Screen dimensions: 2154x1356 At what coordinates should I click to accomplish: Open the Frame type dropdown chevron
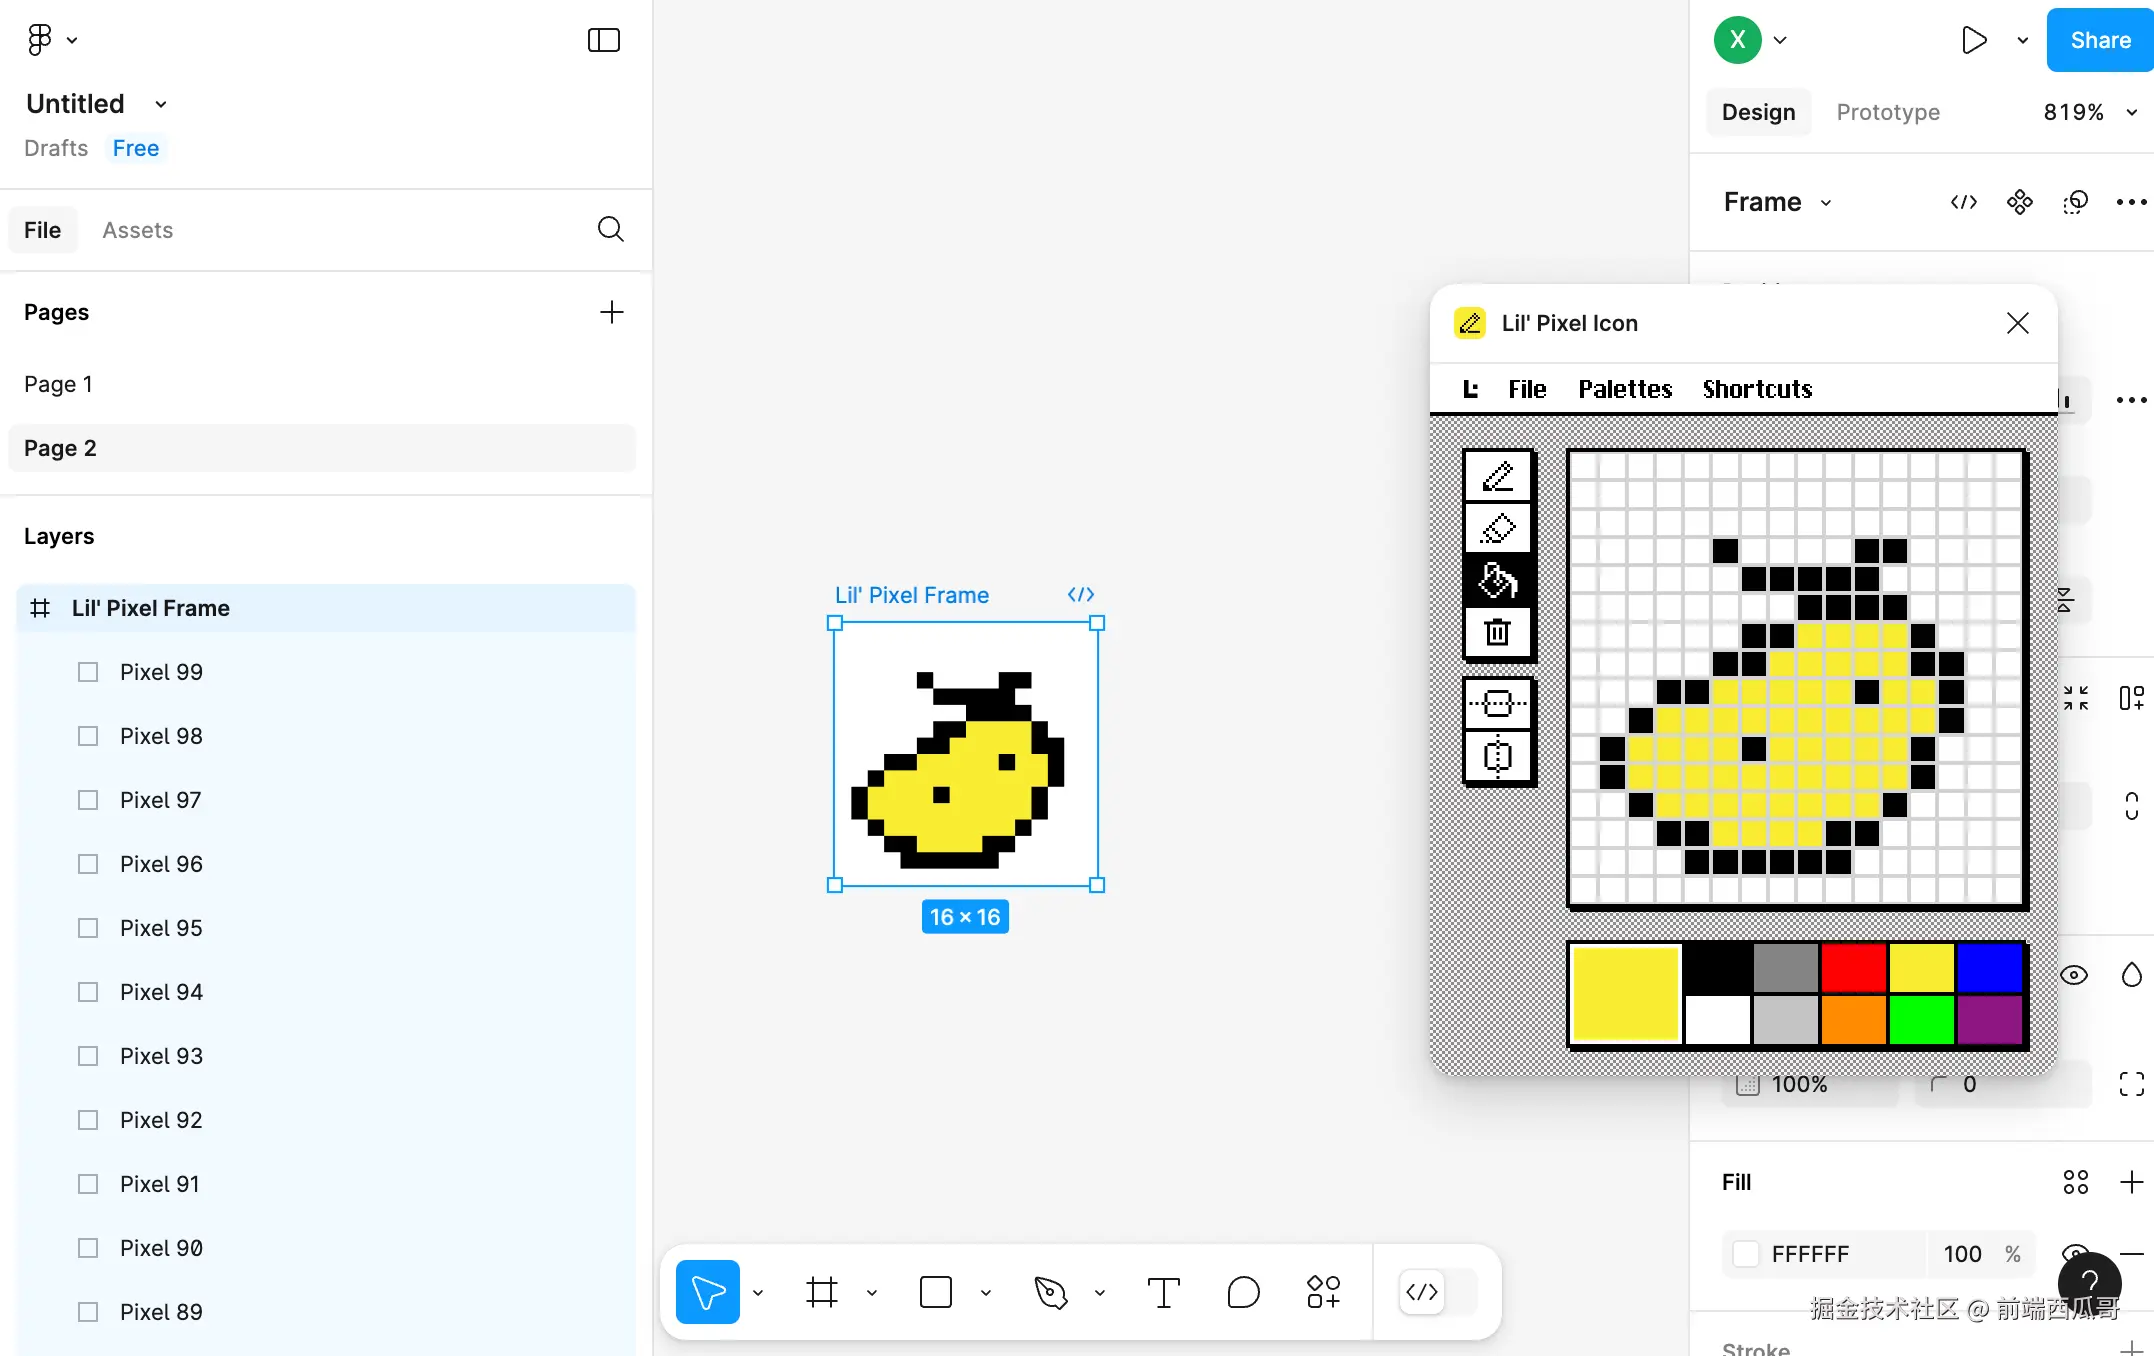[1826, 203]
